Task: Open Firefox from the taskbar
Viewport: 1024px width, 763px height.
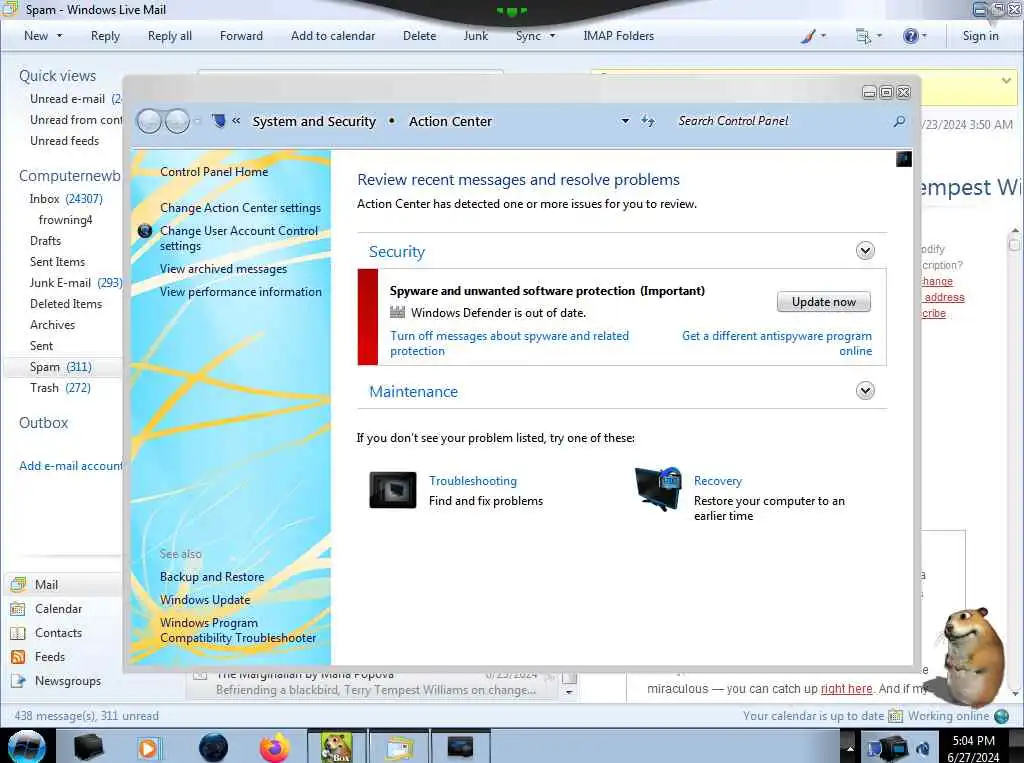Action: click(274, 747)
